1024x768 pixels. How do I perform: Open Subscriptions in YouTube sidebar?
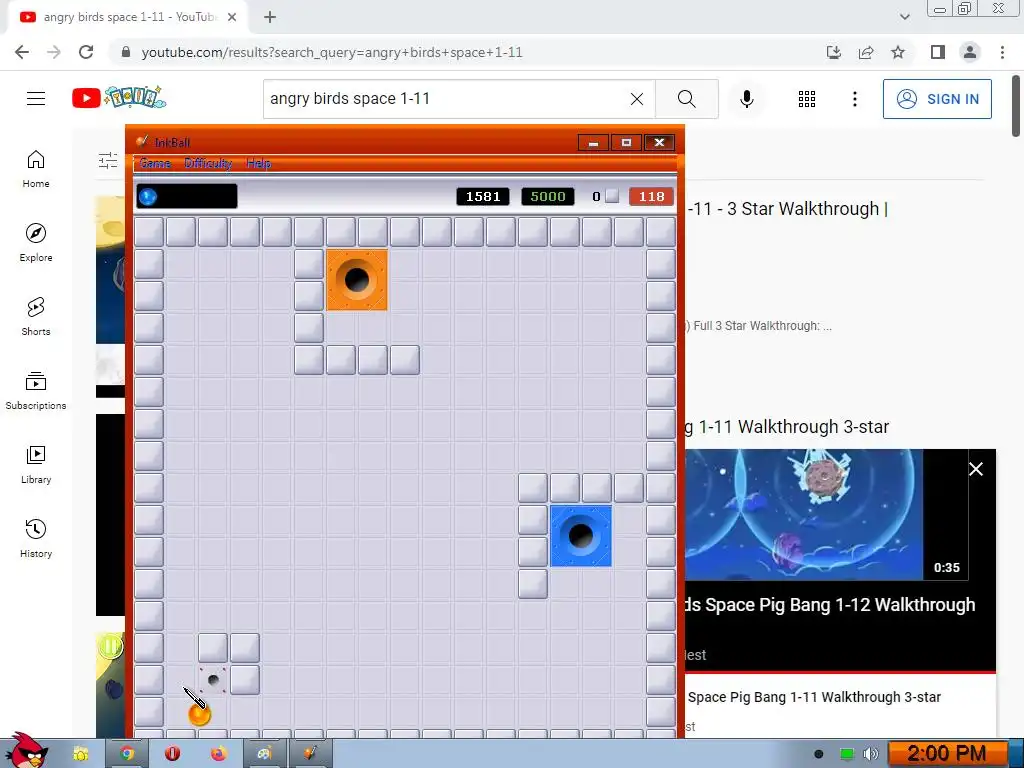pyautogui.click(x=36, y=391)
